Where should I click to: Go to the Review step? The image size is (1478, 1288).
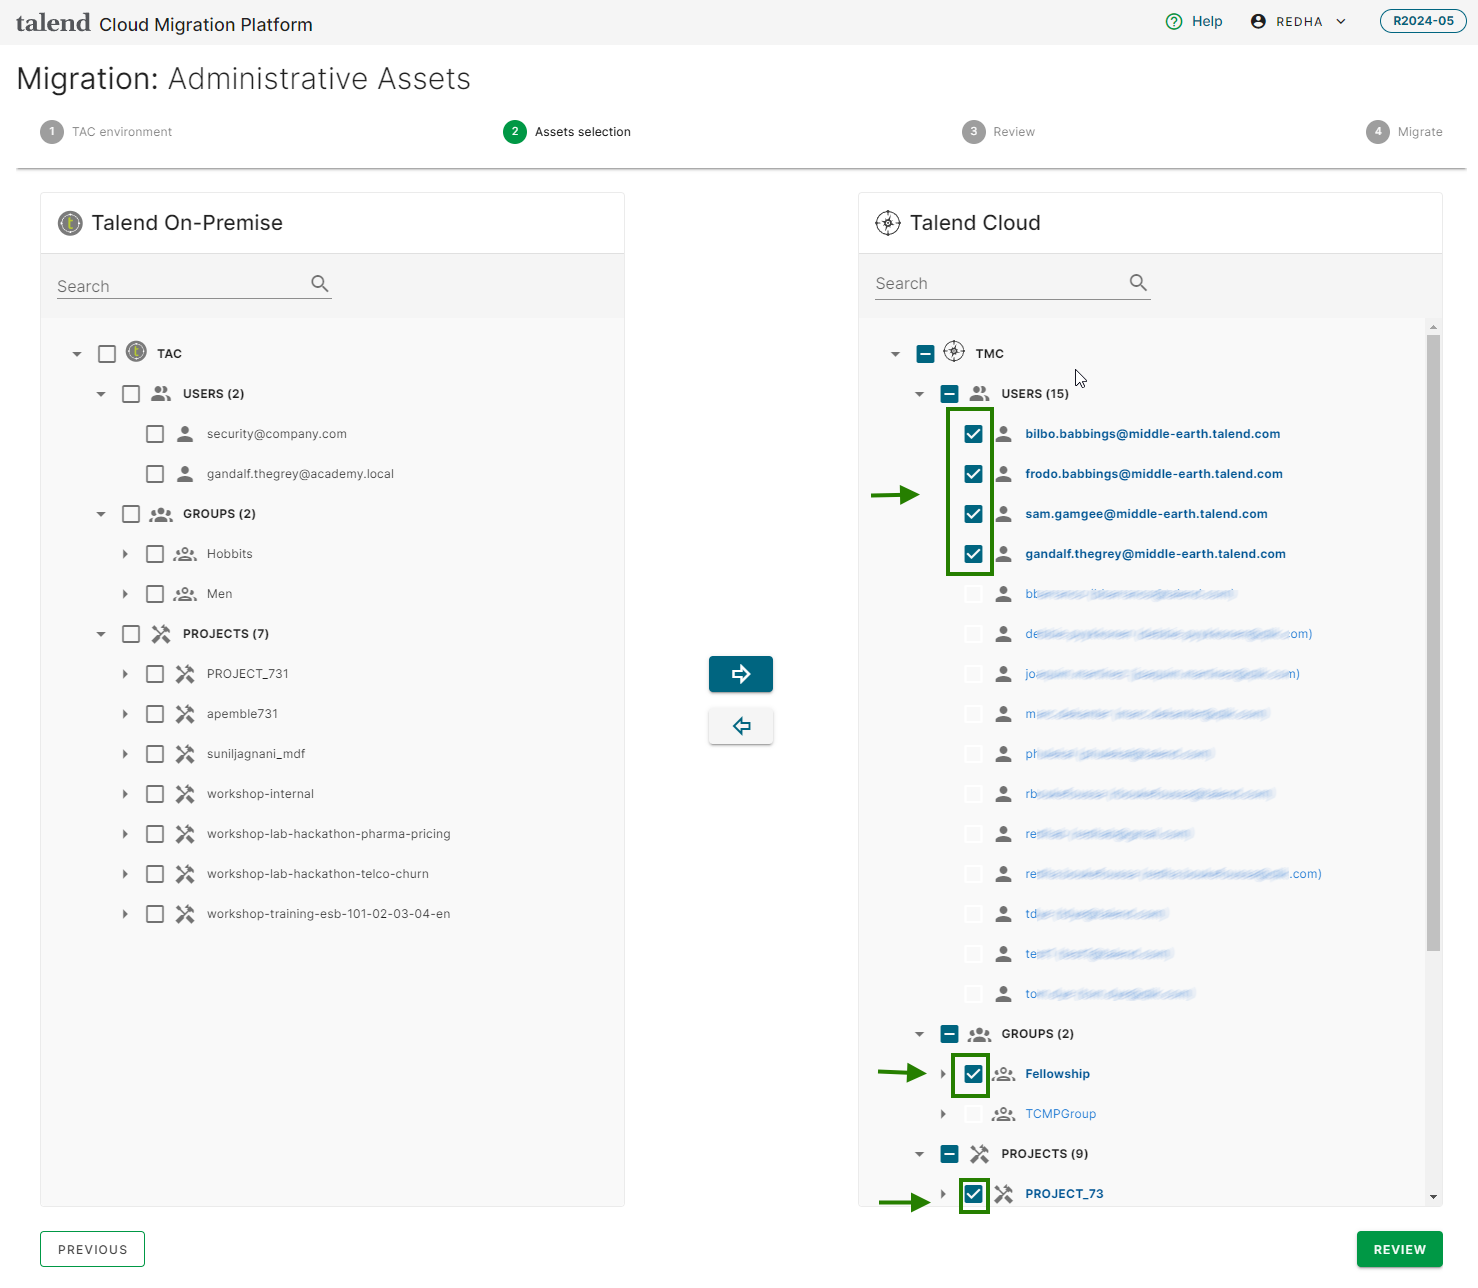click(x=998, y=132)
